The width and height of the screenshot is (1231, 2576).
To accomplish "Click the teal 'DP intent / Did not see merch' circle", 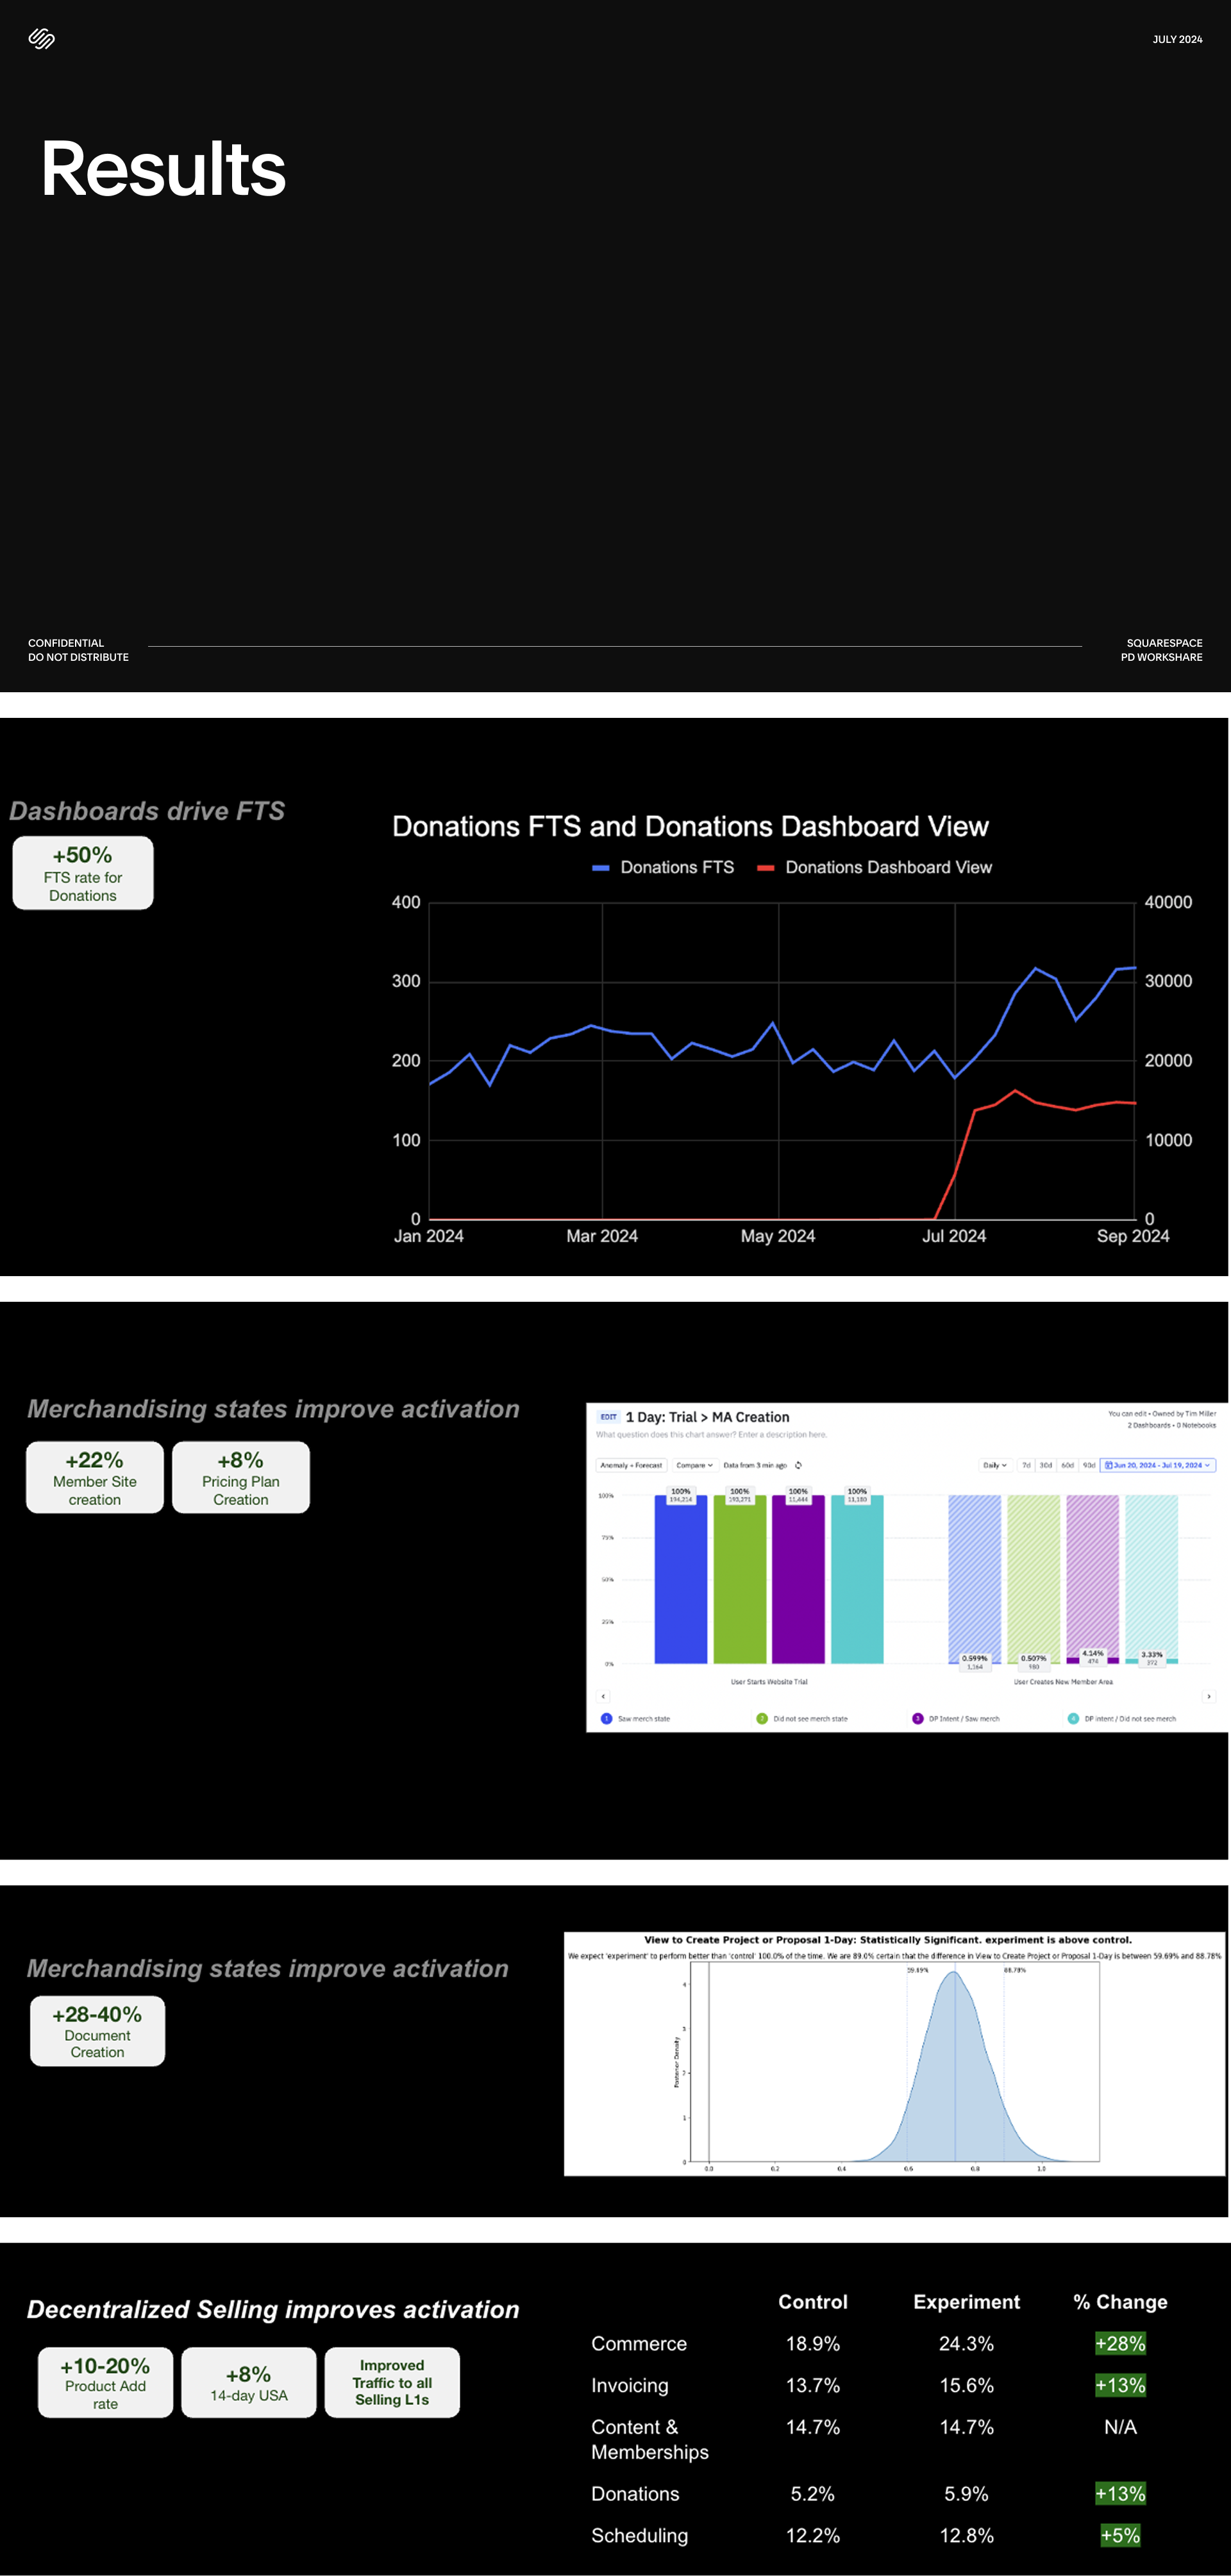I will pyautogui.click(x=1073, y=1718).
